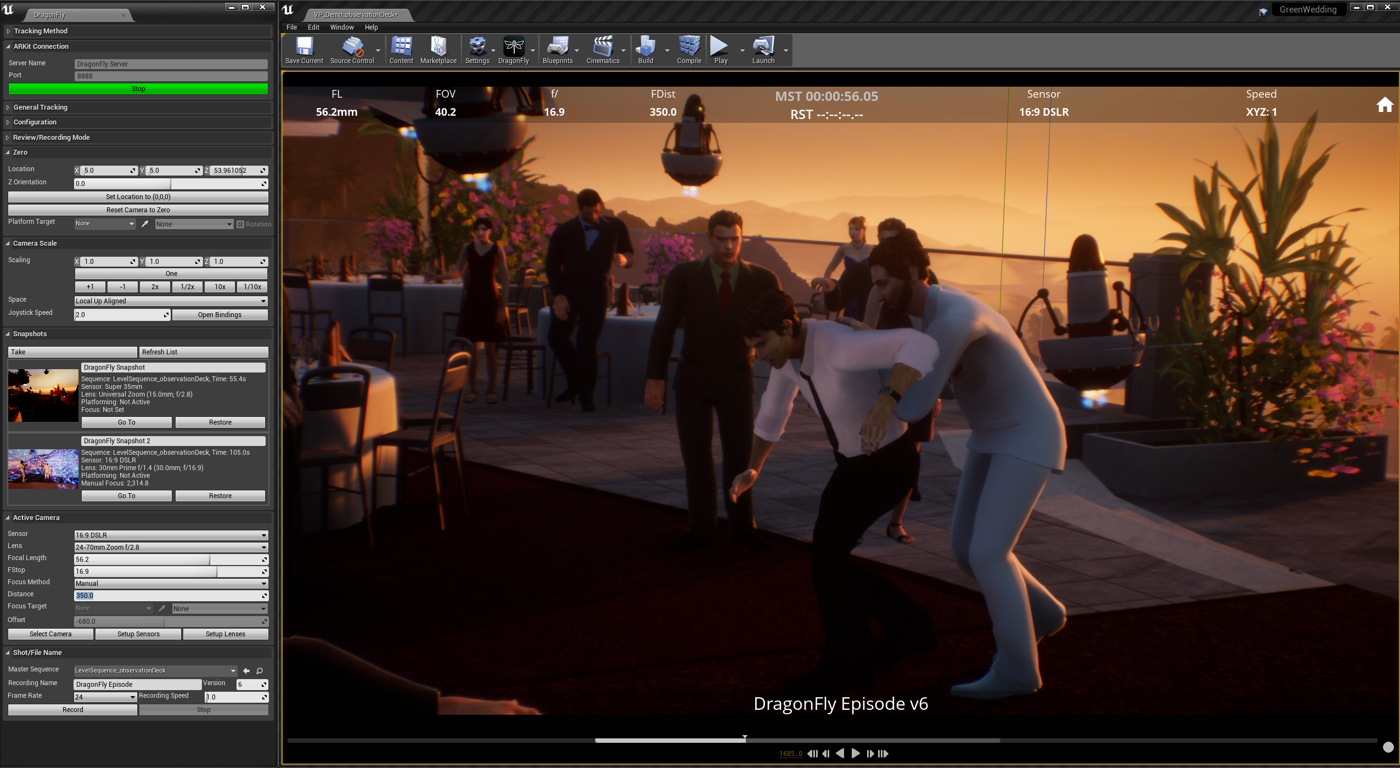Click Save Current in the toolbar
Image resolution: width=1400 pixels, height=768 pixels.
pos(304,50)
